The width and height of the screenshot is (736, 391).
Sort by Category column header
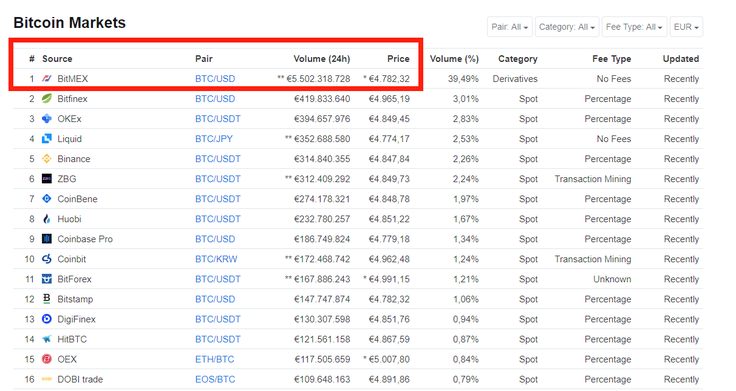518,59
